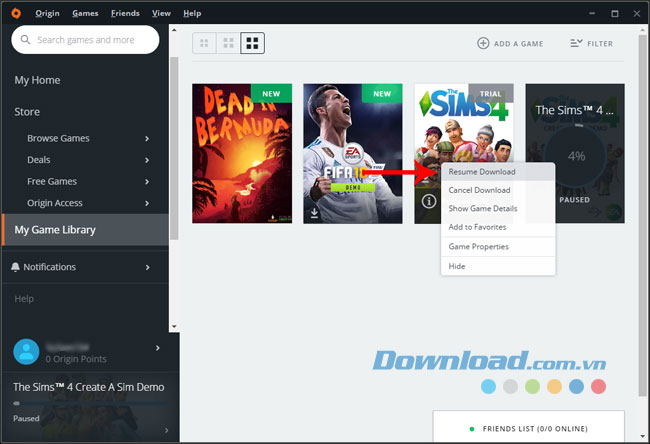Open the Games menu
Screen dimensions: 650x444
coord(85,13)
